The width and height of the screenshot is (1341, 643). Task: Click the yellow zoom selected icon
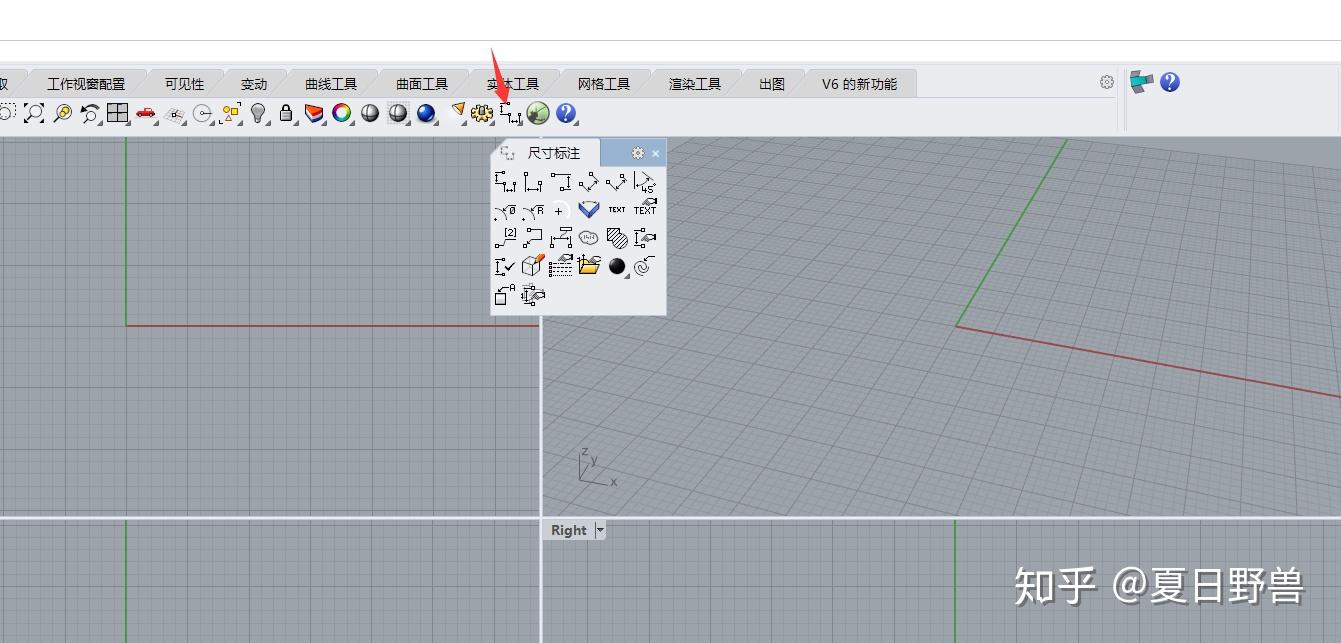pyautogui.click(x=63, y=113)
